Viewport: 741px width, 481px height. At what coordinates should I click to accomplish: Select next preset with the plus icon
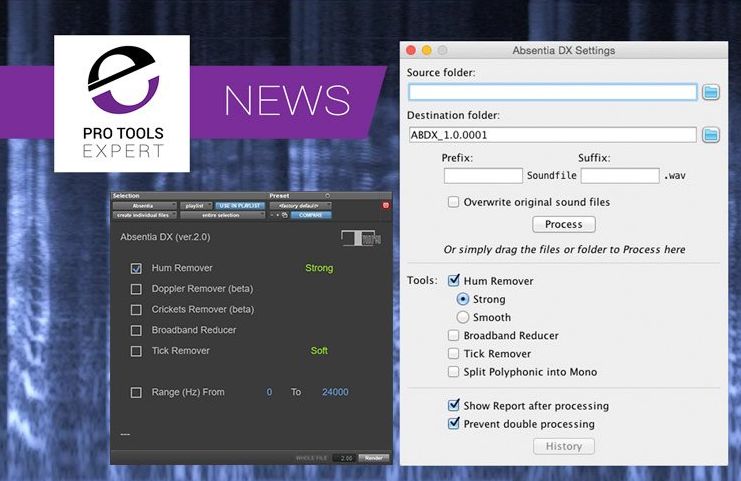point(277,215)
